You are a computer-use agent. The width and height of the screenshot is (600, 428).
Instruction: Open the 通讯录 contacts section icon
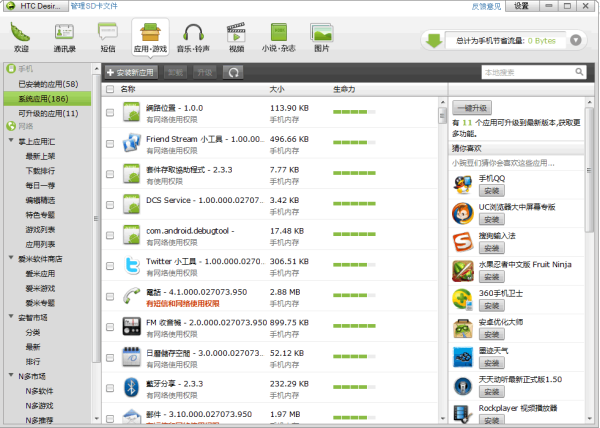pos(65,36)
